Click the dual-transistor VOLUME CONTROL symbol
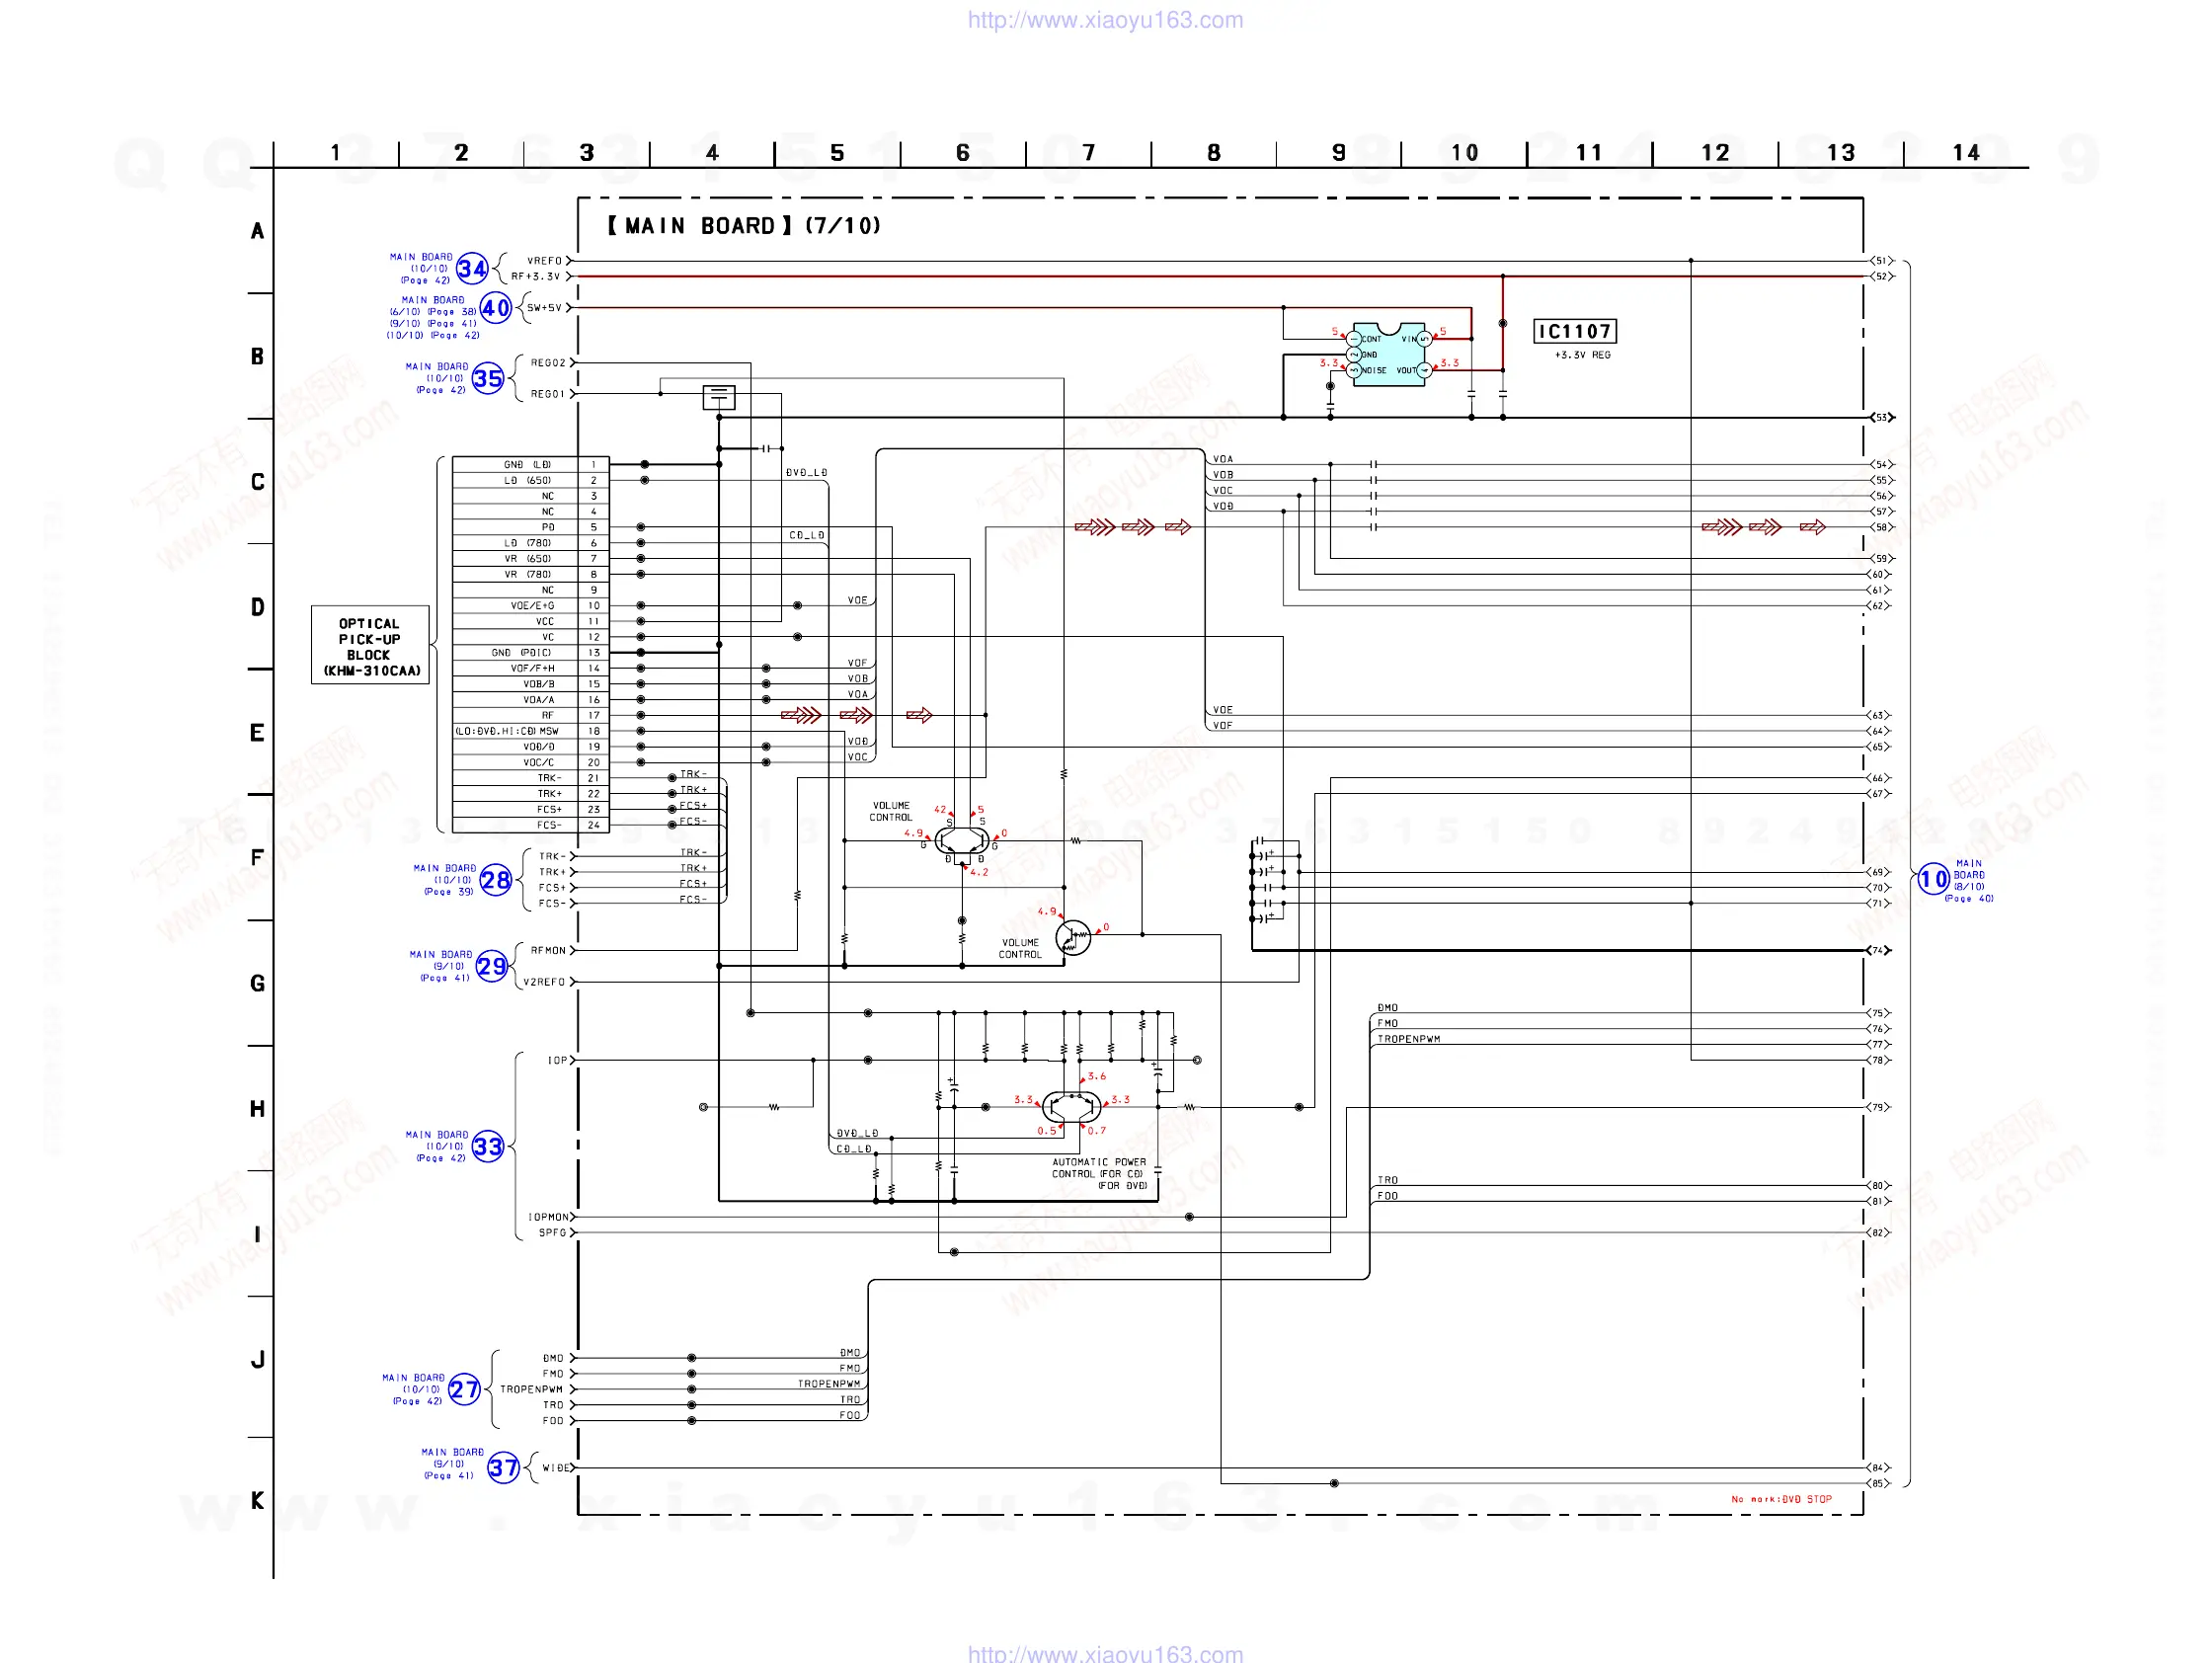Image resolution: width=2212 pixels, height=1663 pixels. pyautogui.click(x=961, y=841)
